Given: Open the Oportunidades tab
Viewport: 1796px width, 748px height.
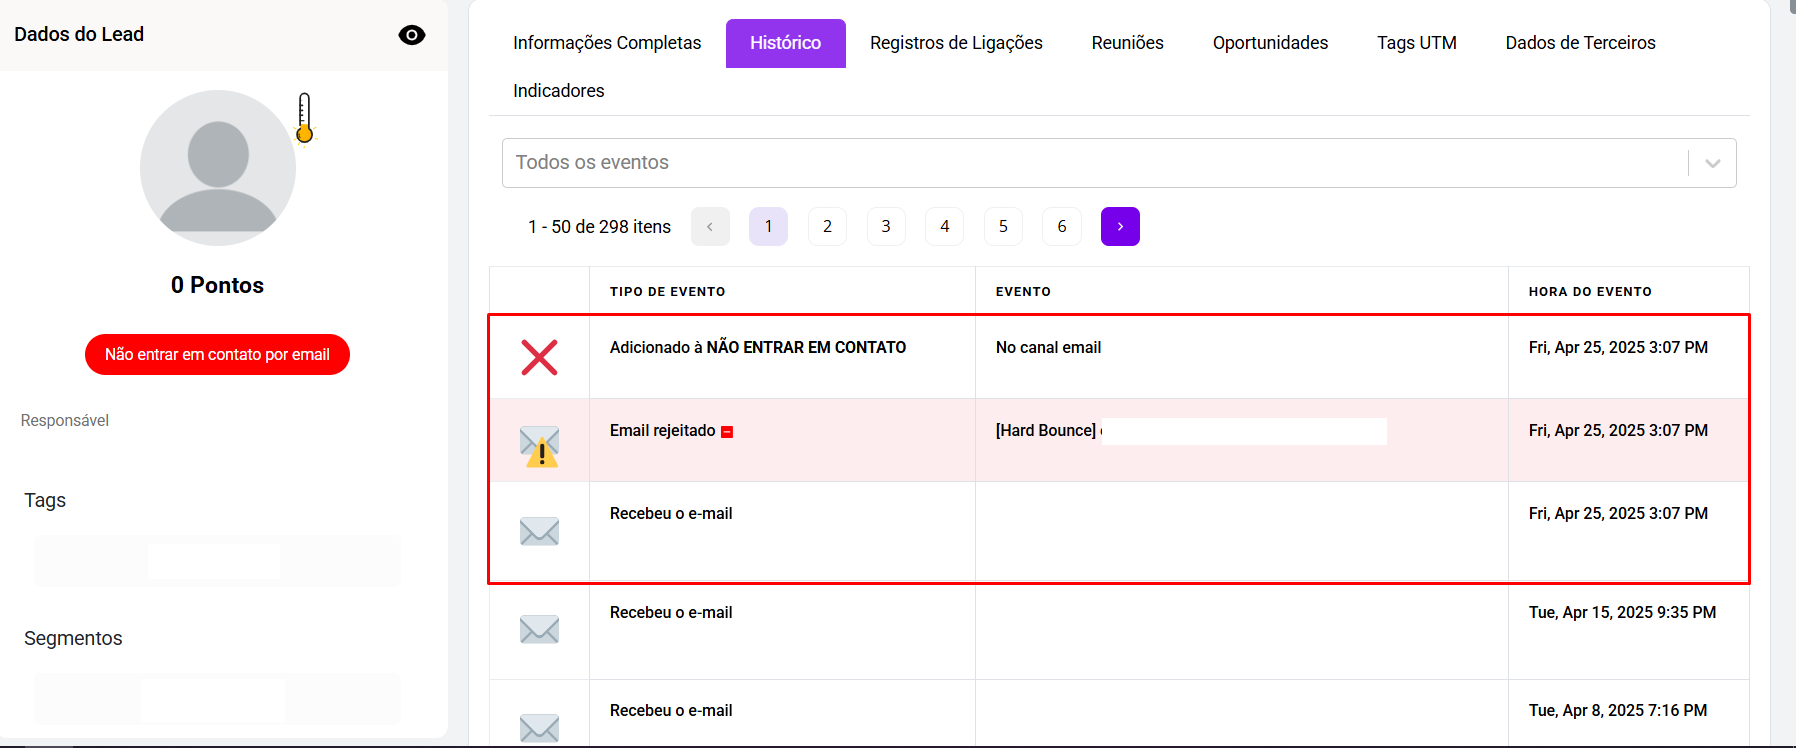Looking at the screenshot, I should [1270, 43].
